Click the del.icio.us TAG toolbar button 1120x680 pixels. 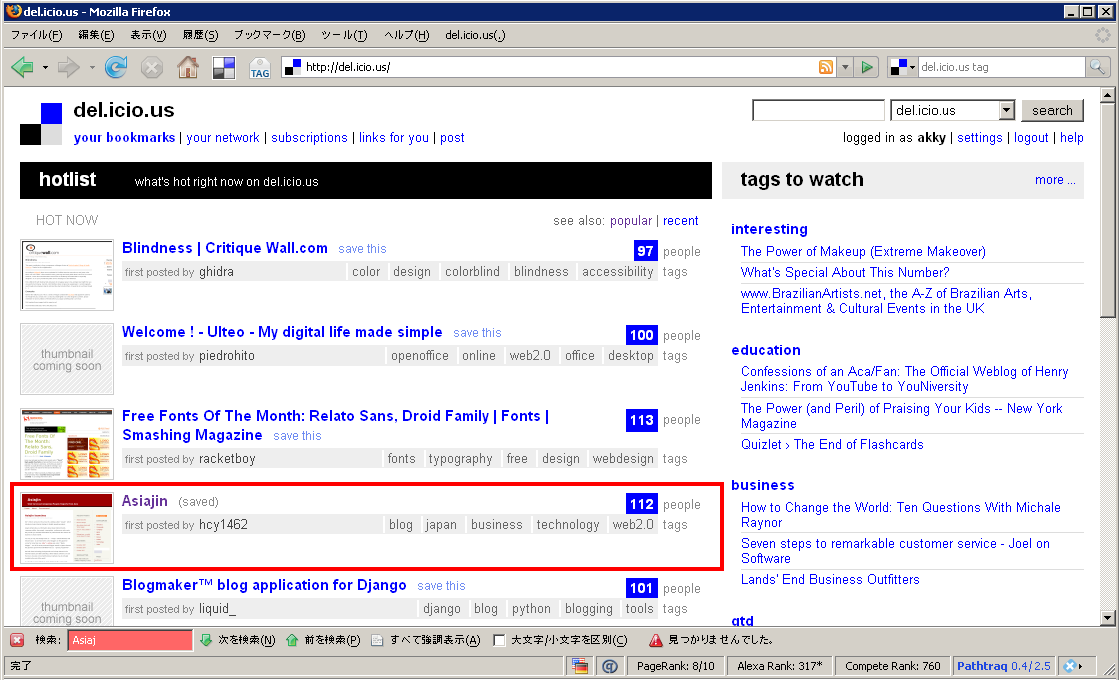(259, 68)
